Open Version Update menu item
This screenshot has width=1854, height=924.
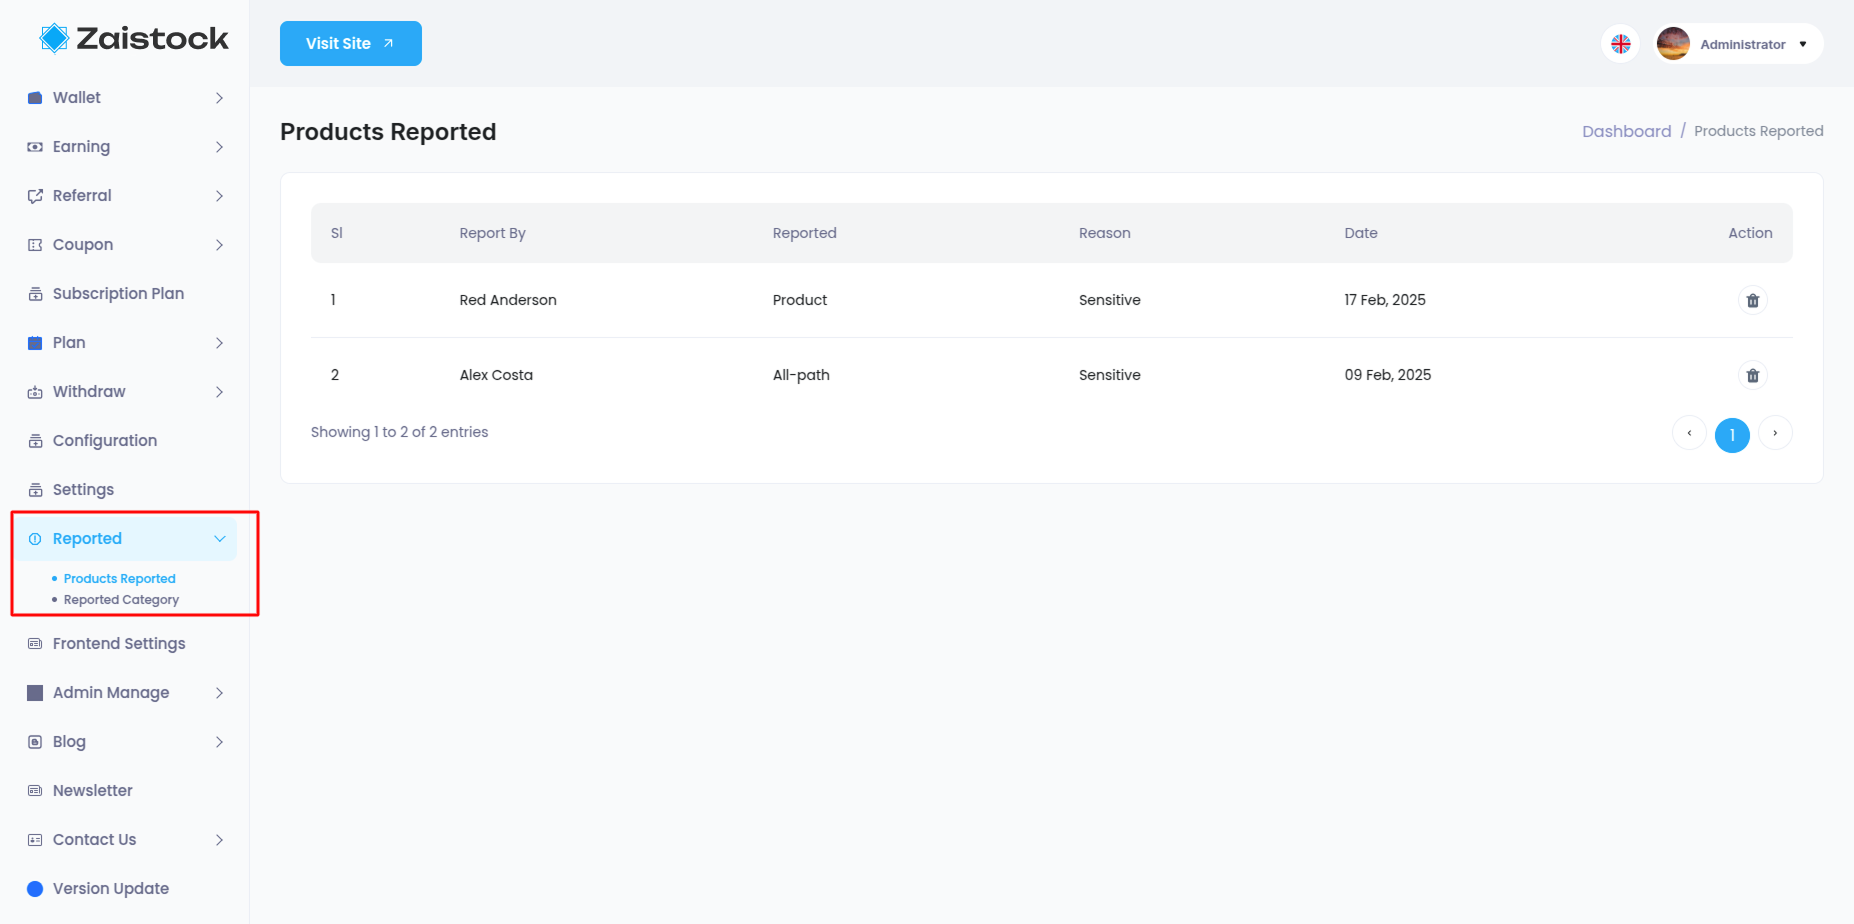(110, 889)
